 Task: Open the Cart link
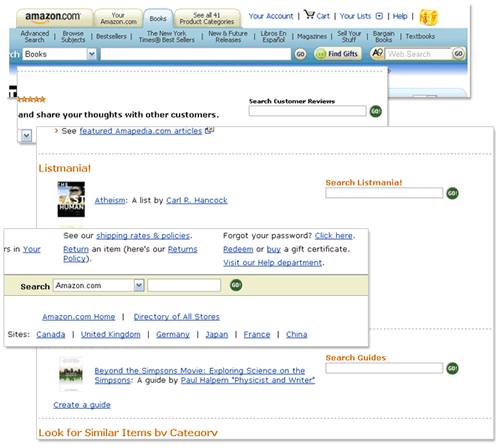[x=323, y=16]
